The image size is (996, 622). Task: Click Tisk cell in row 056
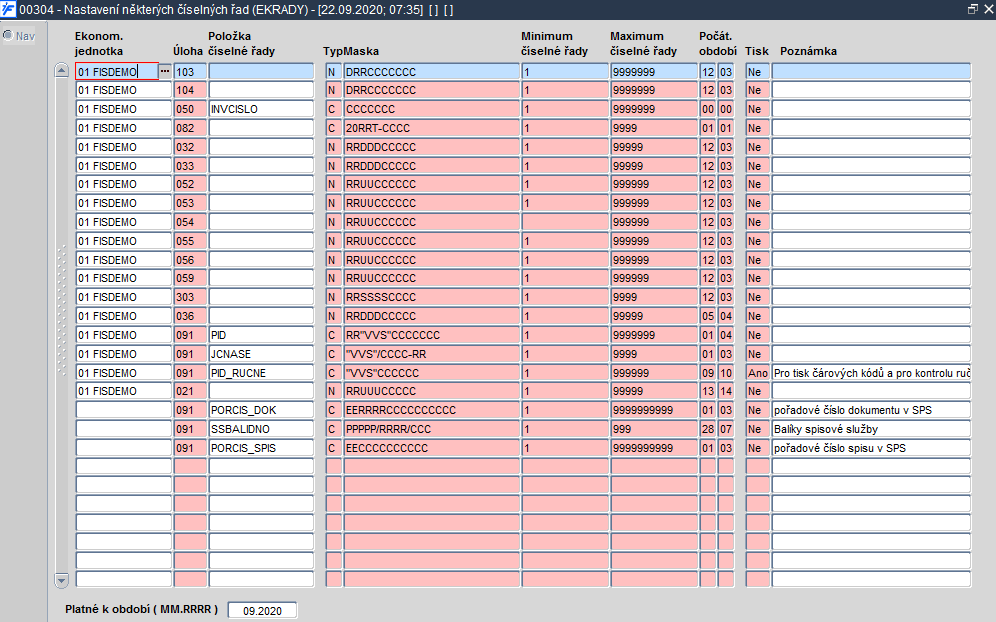coord(757,260)
